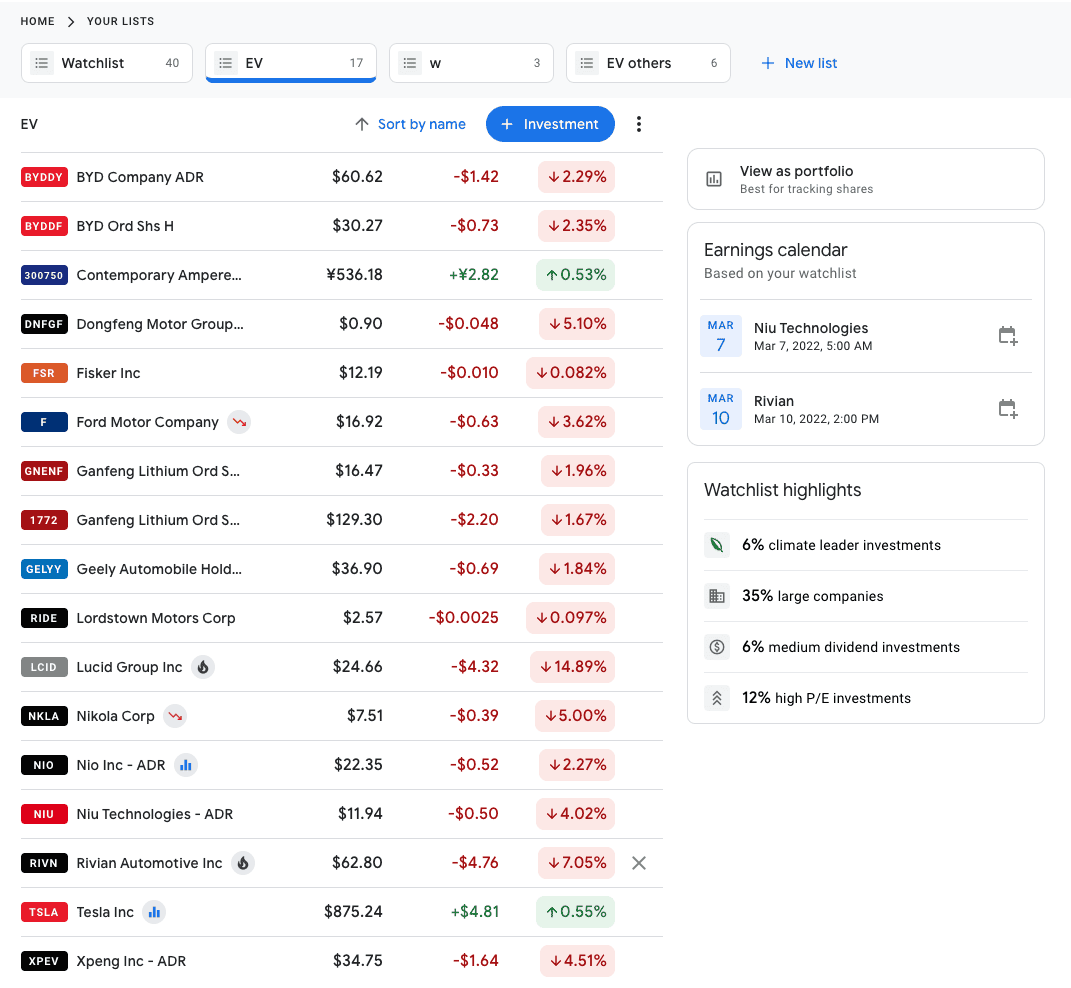The height and width of the screenshot is (988, 1071).
Task: Click the building icon for large companies
Action: pos(717,596)
